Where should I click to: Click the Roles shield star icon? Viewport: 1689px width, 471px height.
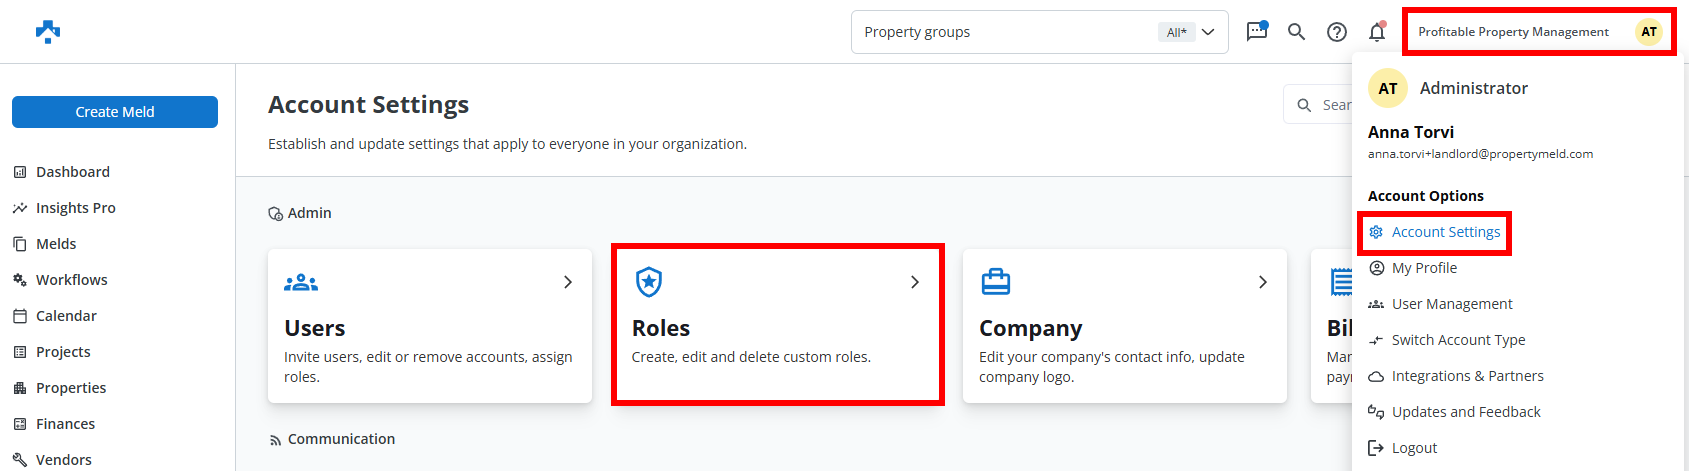click(x=649, y=282)
